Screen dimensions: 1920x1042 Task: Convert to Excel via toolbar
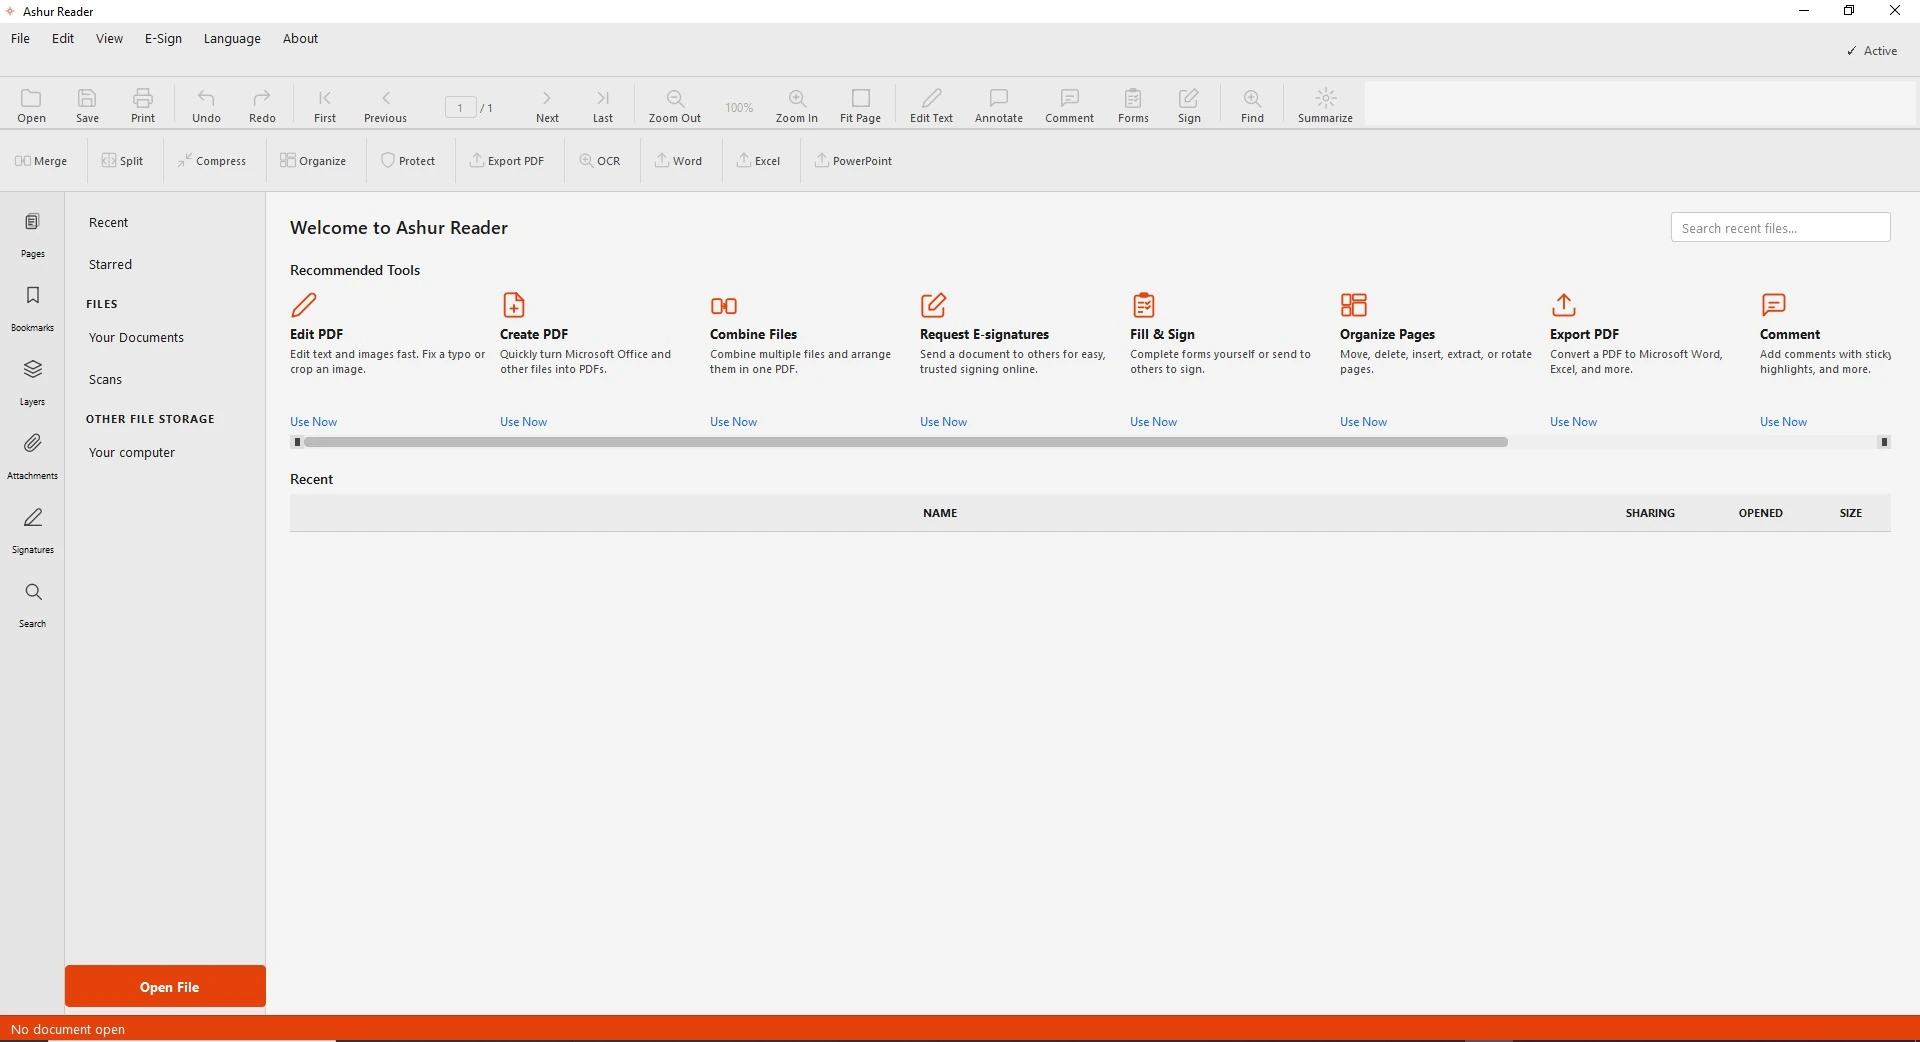click(759, 161)
